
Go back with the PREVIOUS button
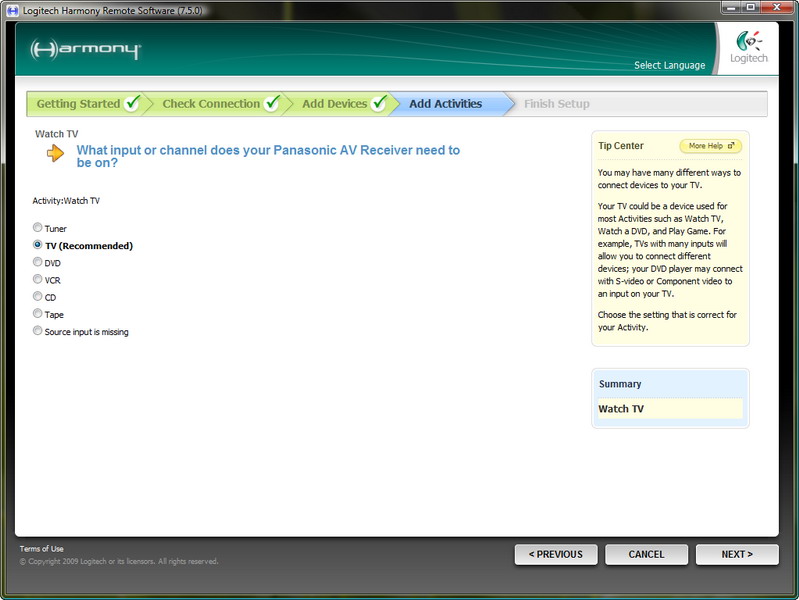(555, 554)
